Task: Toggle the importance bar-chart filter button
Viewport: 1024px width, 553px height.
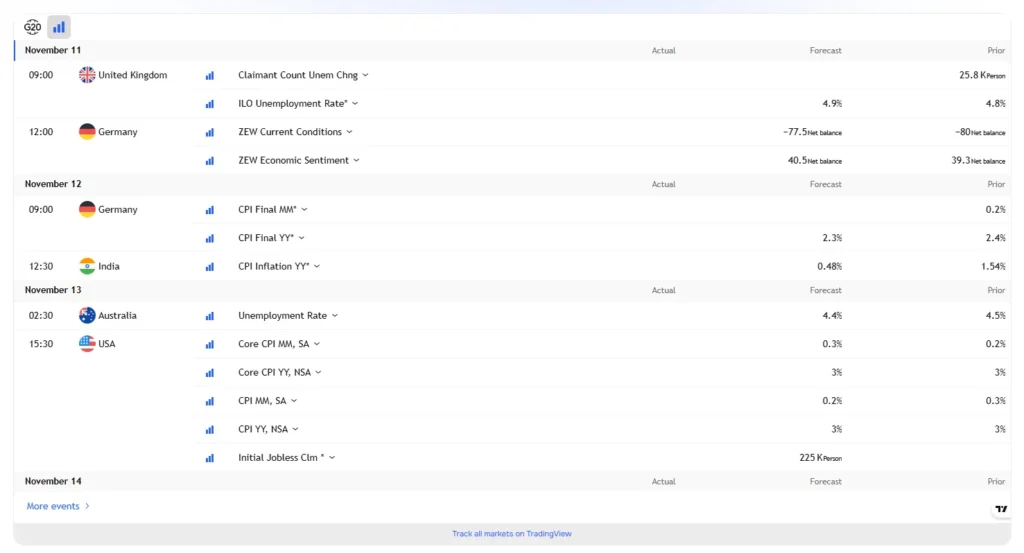Action: (59, 27)
